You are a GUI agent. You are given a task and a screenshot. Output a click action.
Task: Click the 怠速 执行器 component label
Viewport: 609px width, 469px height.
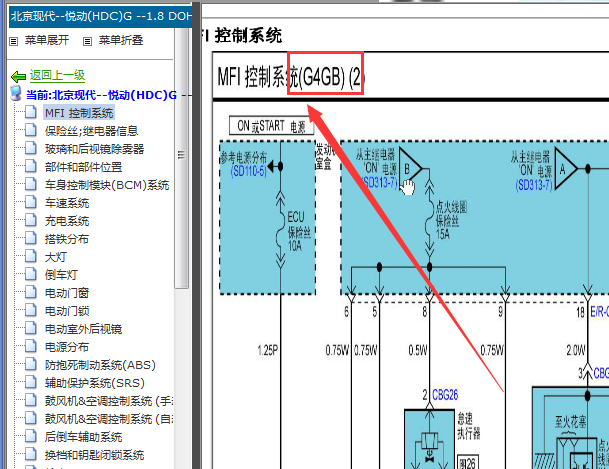(x=468, y=426)
